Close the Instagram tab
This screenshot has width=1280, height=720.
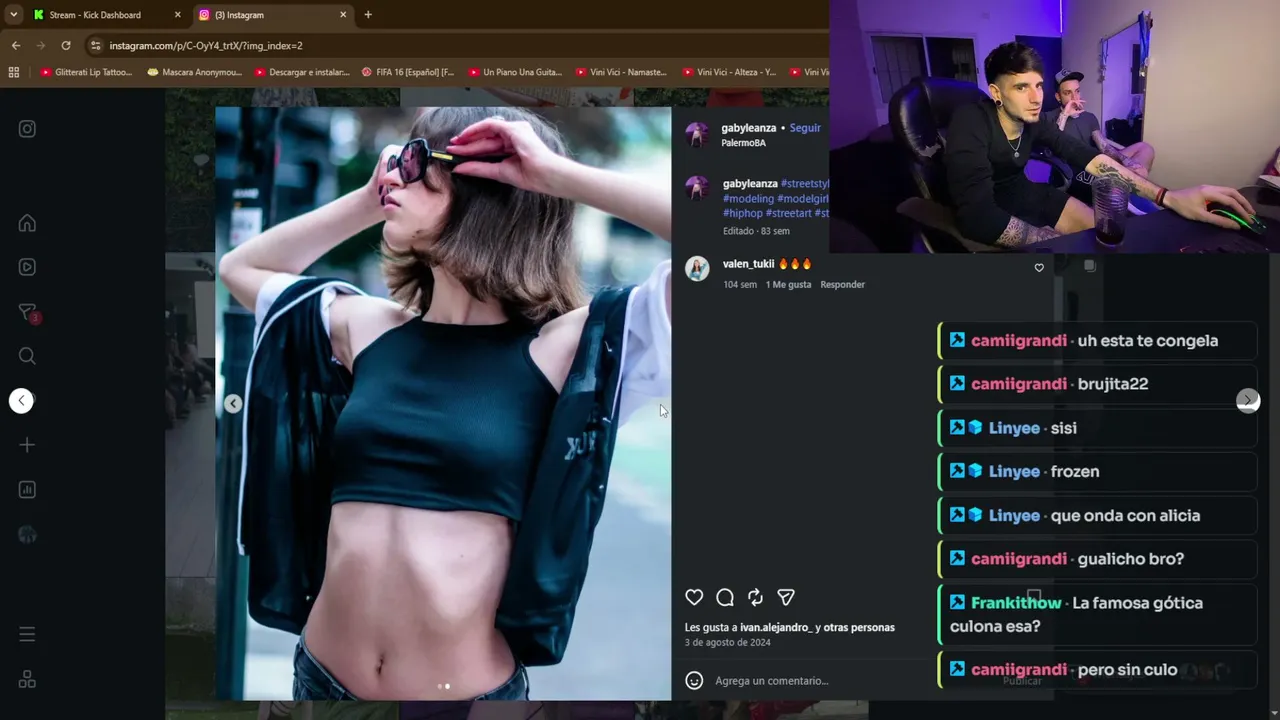click(x=343, y=15)
